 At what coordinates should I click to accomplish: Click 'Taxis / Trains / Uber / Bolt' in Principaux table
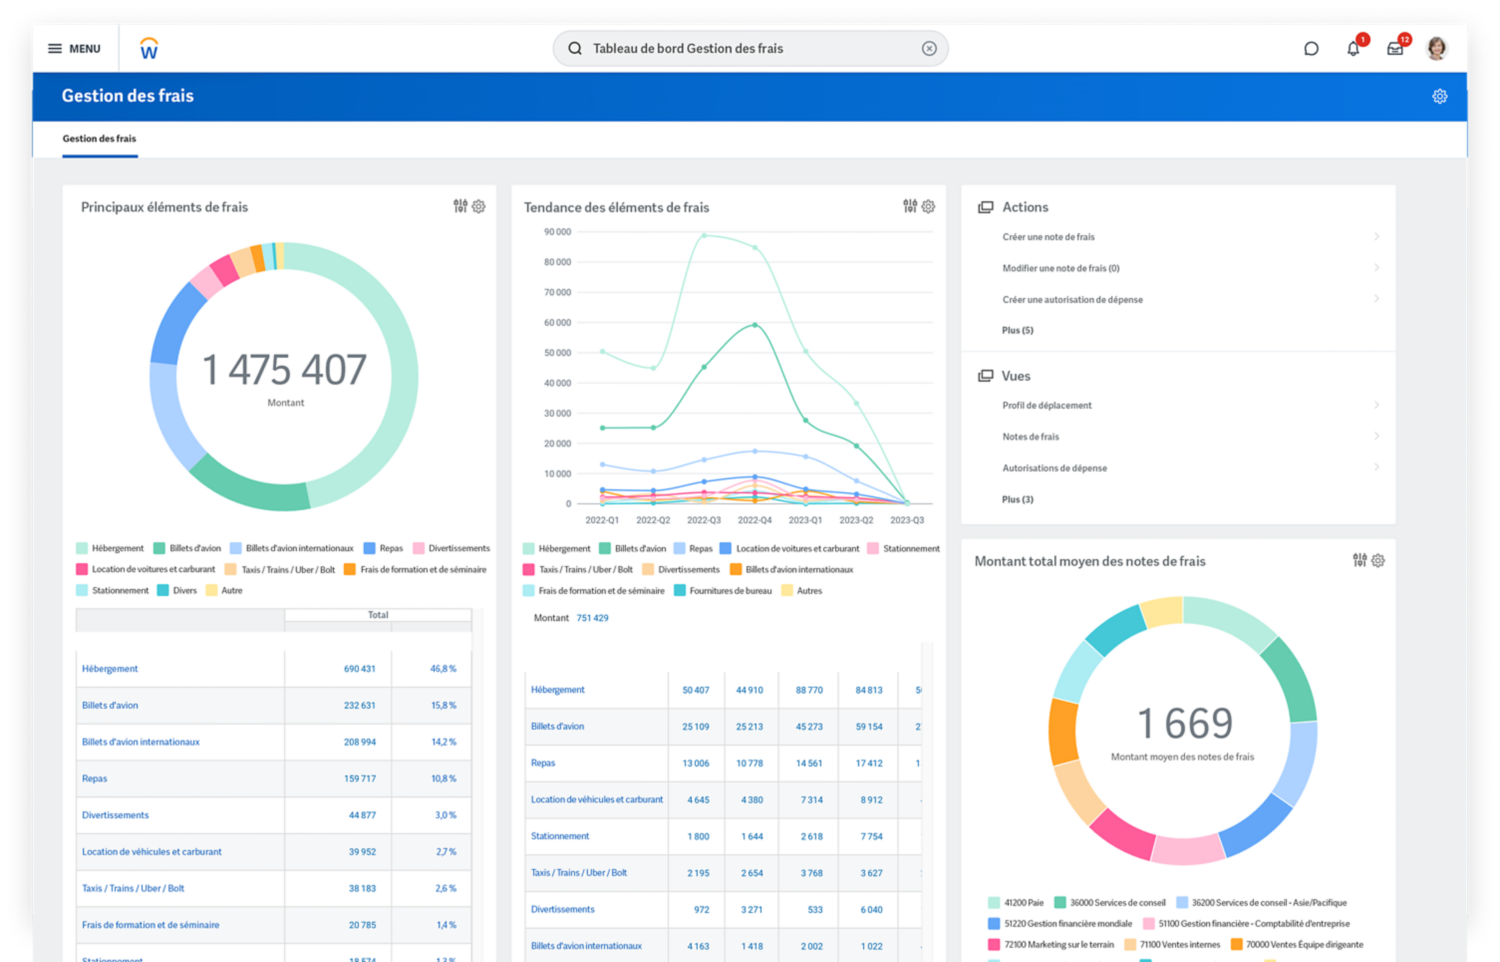pyautogui.click(x=133, y=888)
